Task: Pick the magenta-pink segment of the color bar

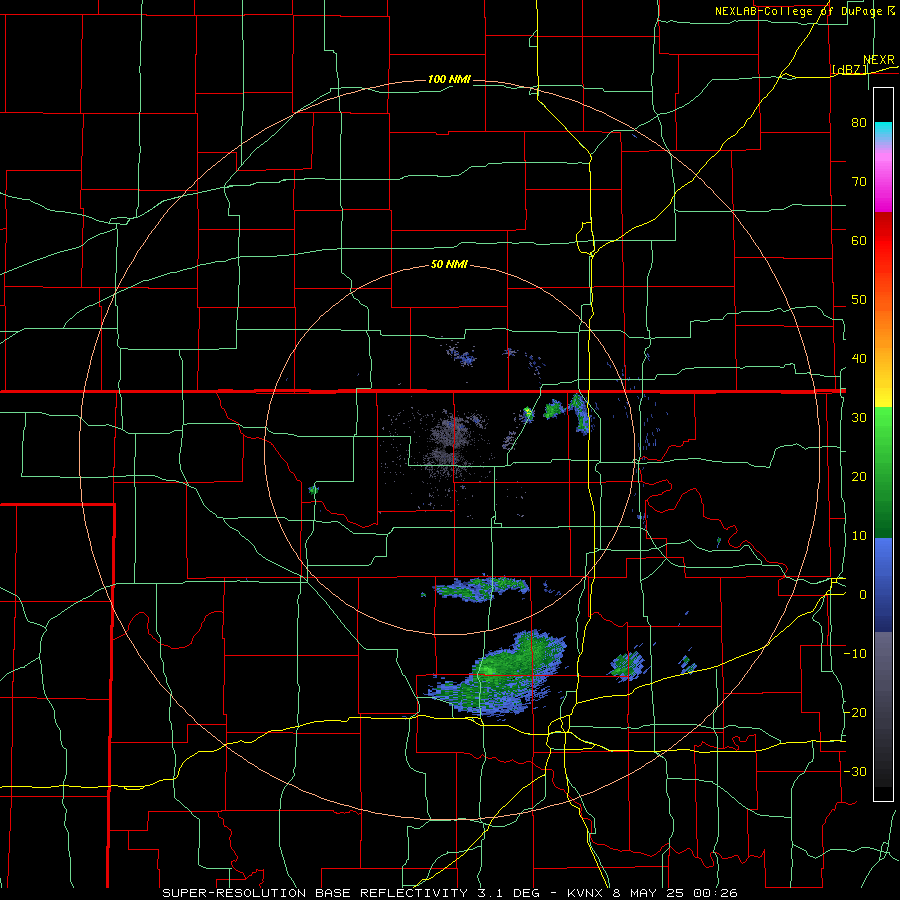Action: point(883,181)
